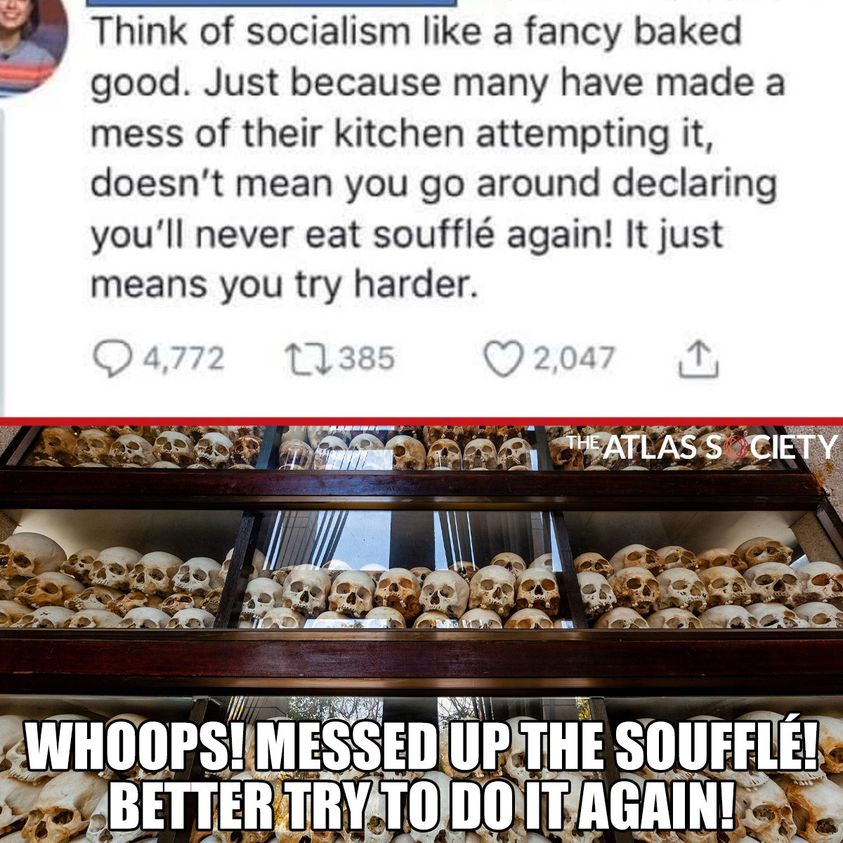Click the reply count 4,772

183,358
